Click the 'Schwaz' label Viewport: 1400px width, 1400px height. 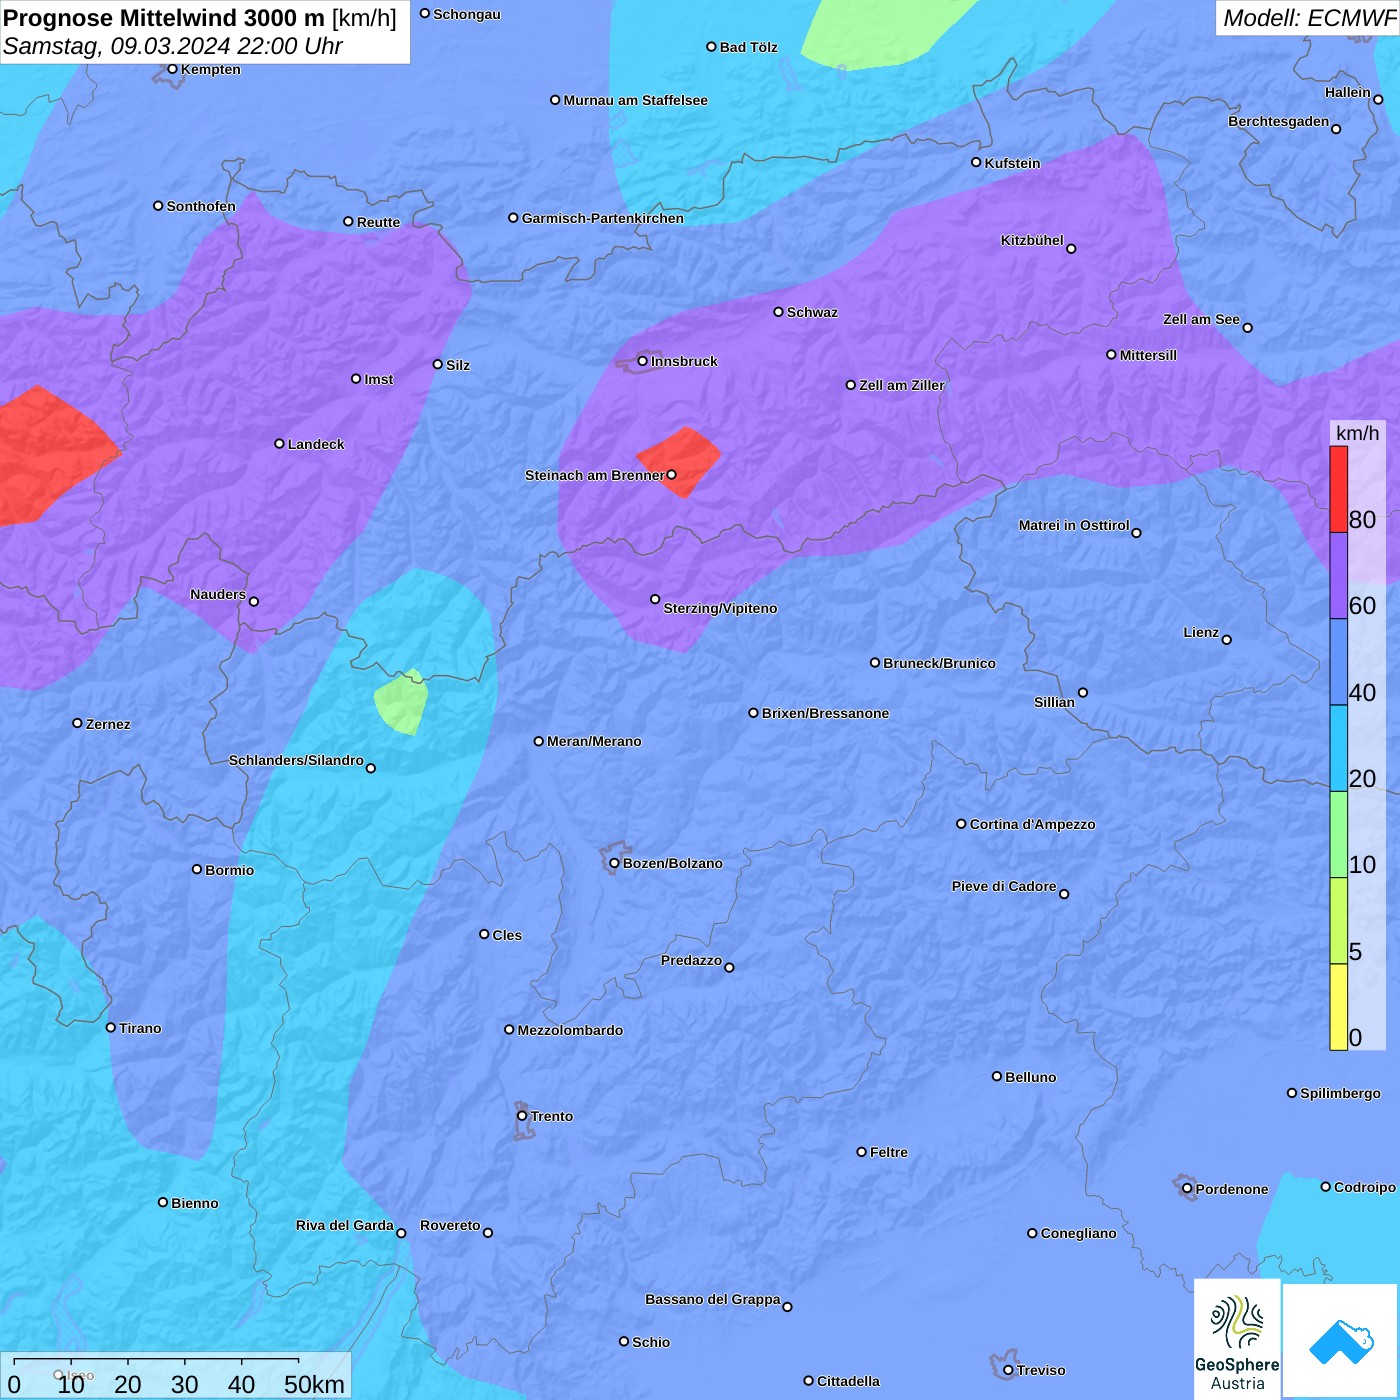[812, 312]
